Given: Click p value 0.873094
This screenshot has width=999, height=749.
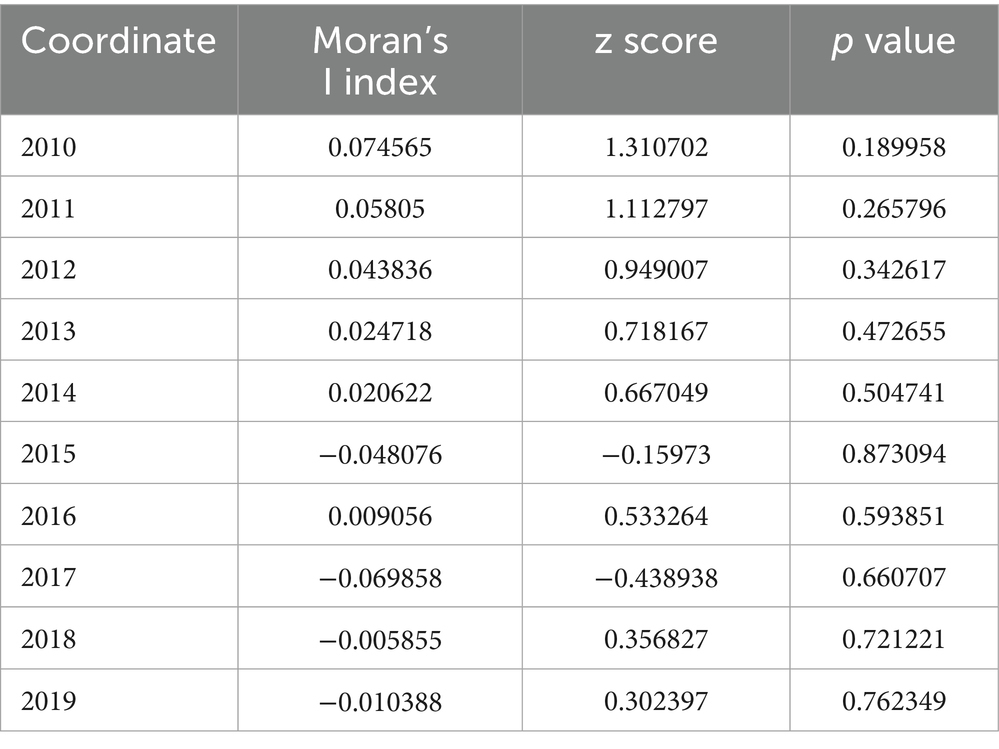Looking at the screenshot, I should 894,454.
